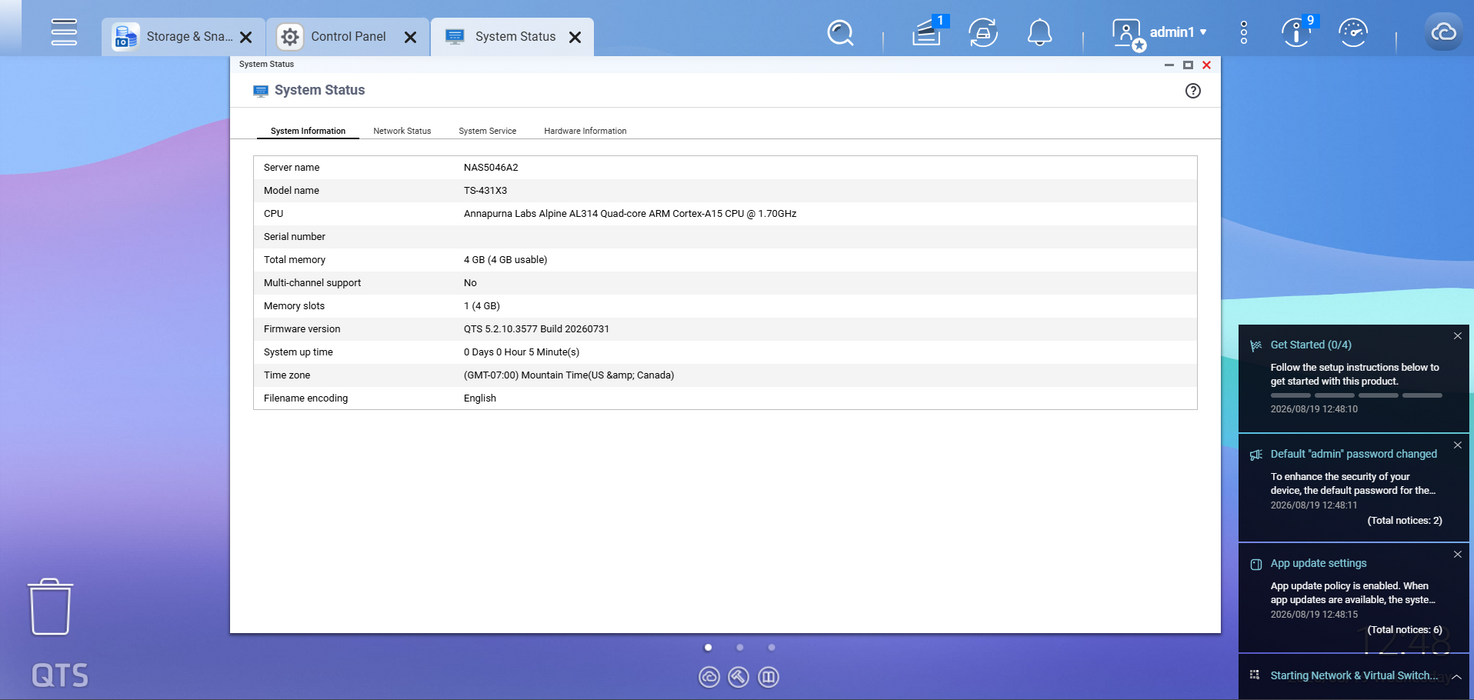This screenshot has width=1474, height=700.
Task: Close the Storage & Snapshots tab
Action: [x=246, y=37]
